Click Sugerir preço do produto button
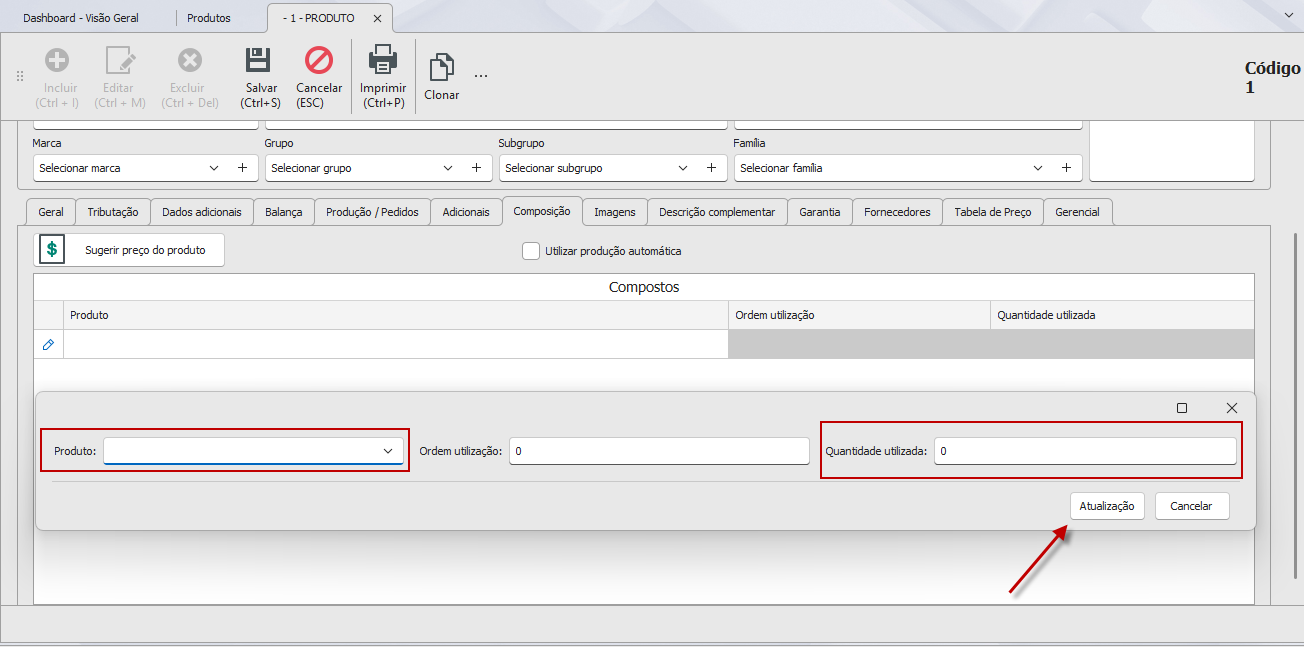This screenshot has height=647, width=1304. [129, 250]
